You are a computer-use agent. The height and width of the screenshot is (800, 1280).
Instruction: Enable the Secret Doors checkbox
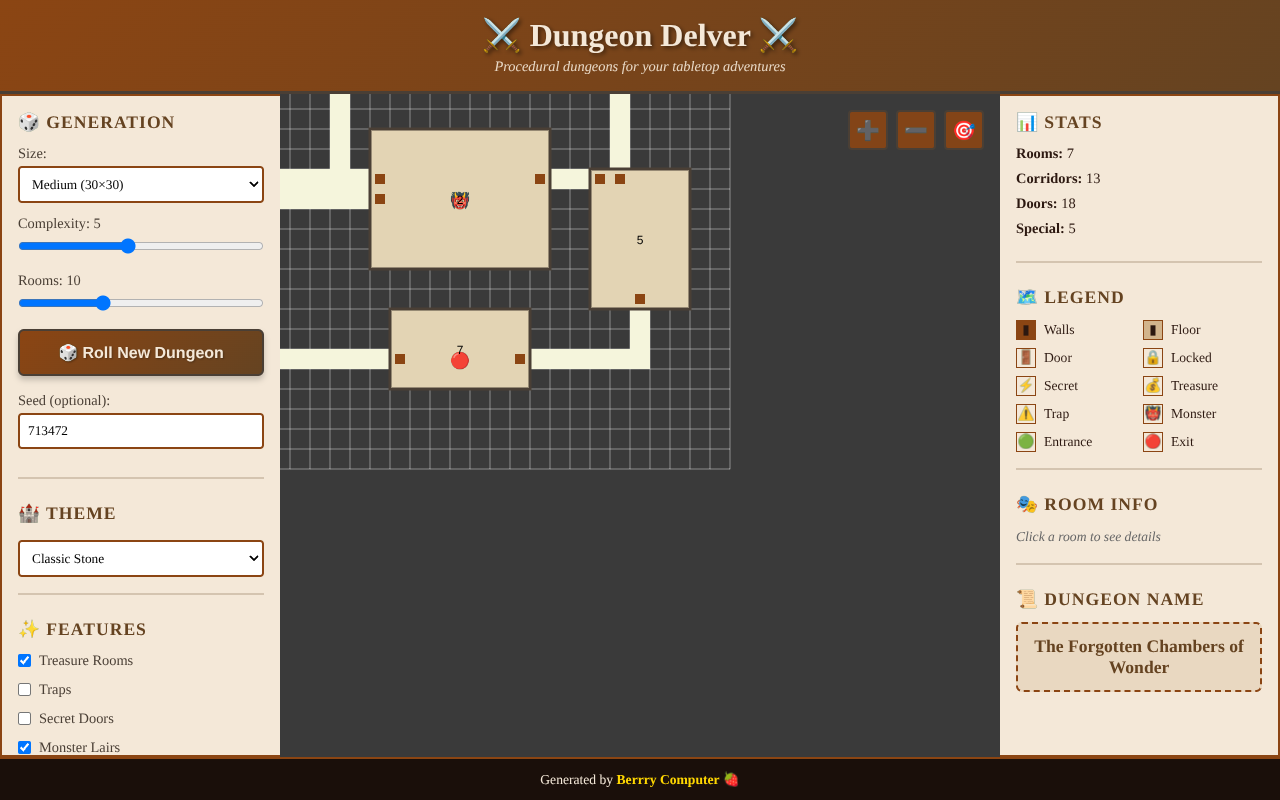24,718
